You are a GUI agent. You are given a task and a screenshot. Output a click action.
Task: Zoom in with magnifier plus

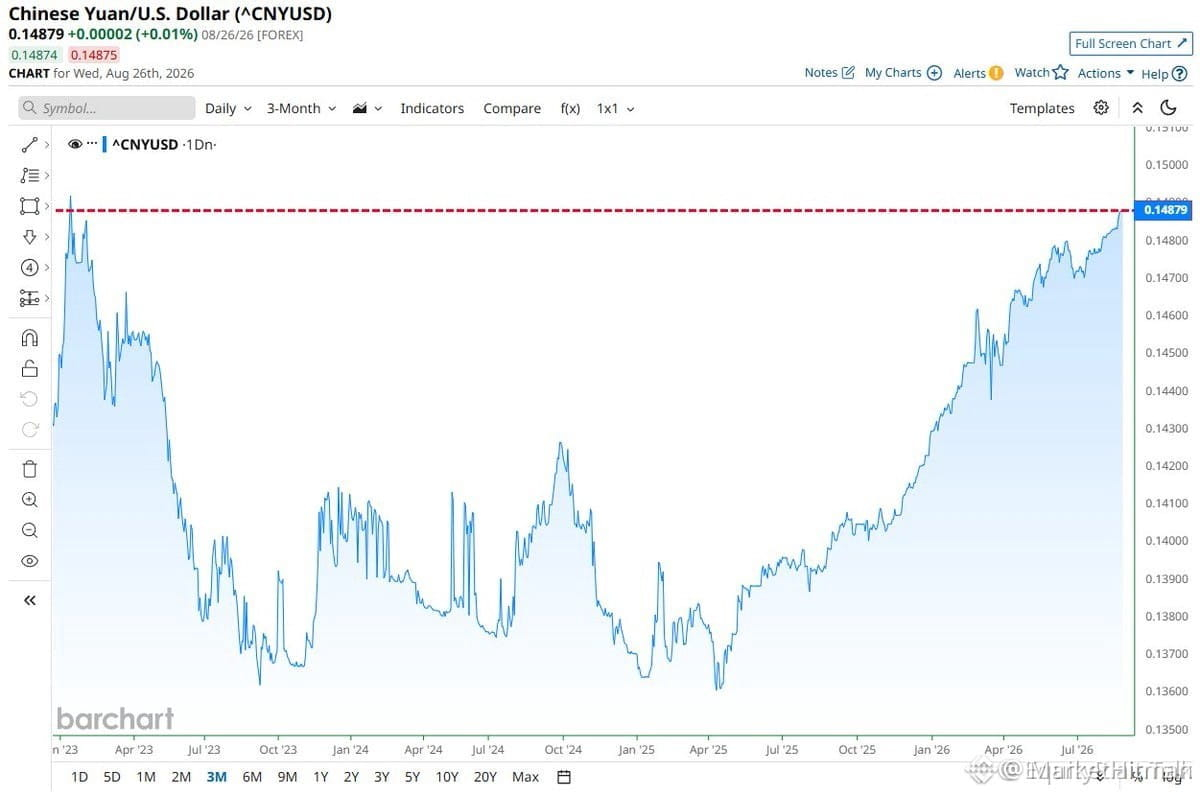click(x=29, y=500)
